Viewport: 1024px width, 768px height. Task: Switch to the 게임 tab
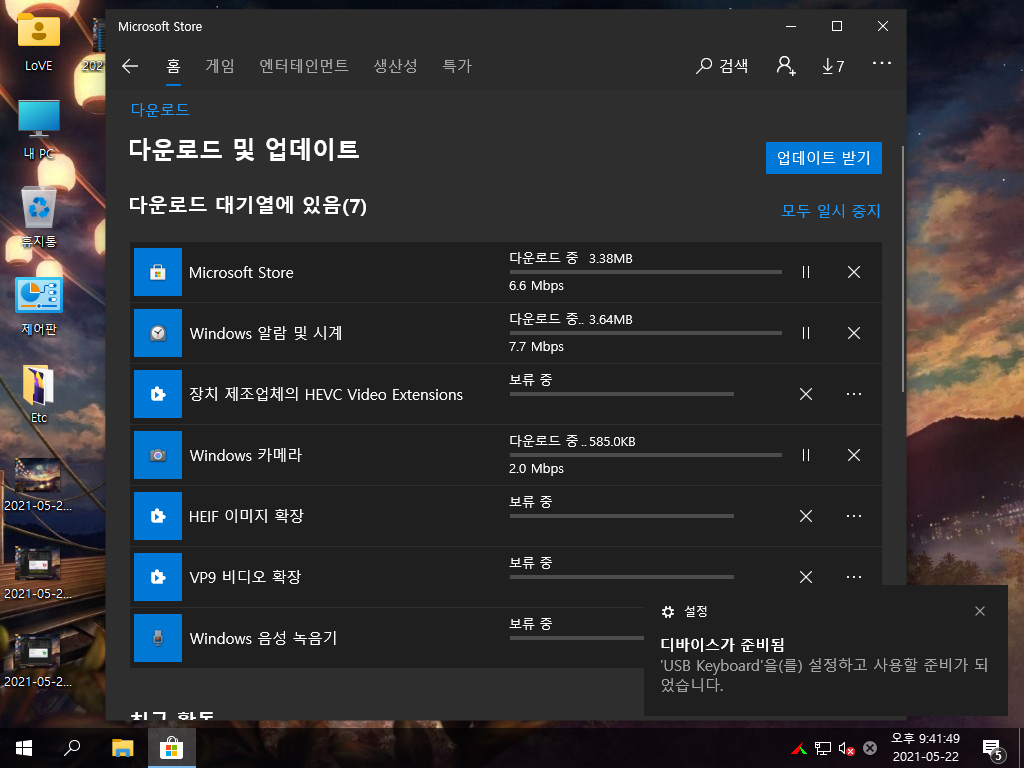point(220,66)
